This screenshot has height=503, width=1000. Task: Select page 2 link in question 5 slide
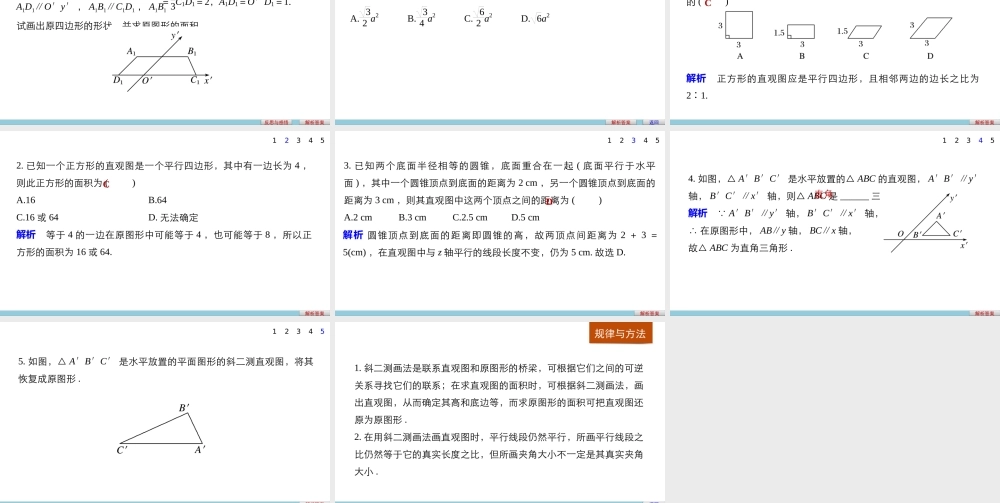[286, 331]
